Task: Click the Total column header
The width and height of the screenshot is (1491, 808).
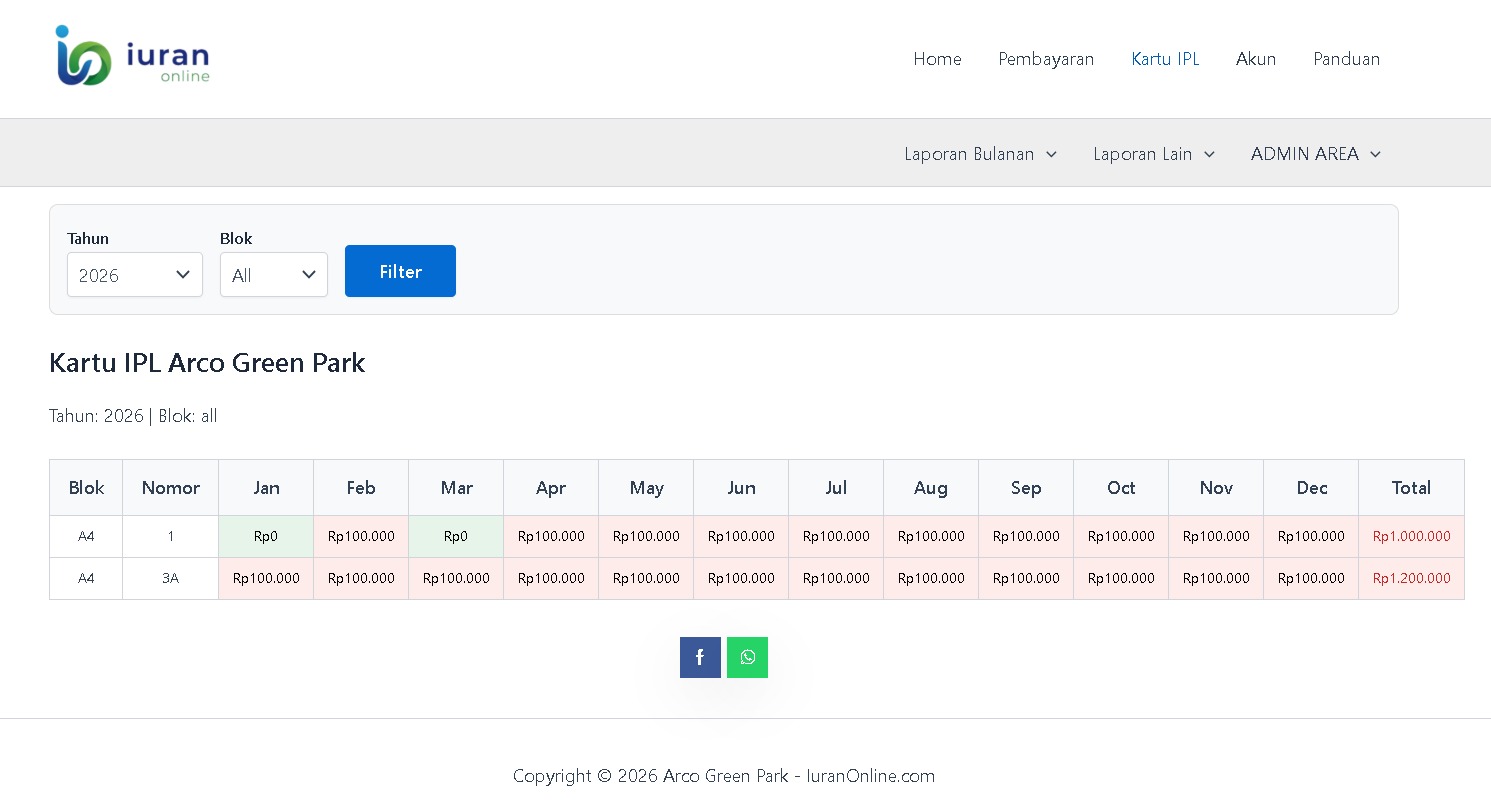Action: [1411, 488]
